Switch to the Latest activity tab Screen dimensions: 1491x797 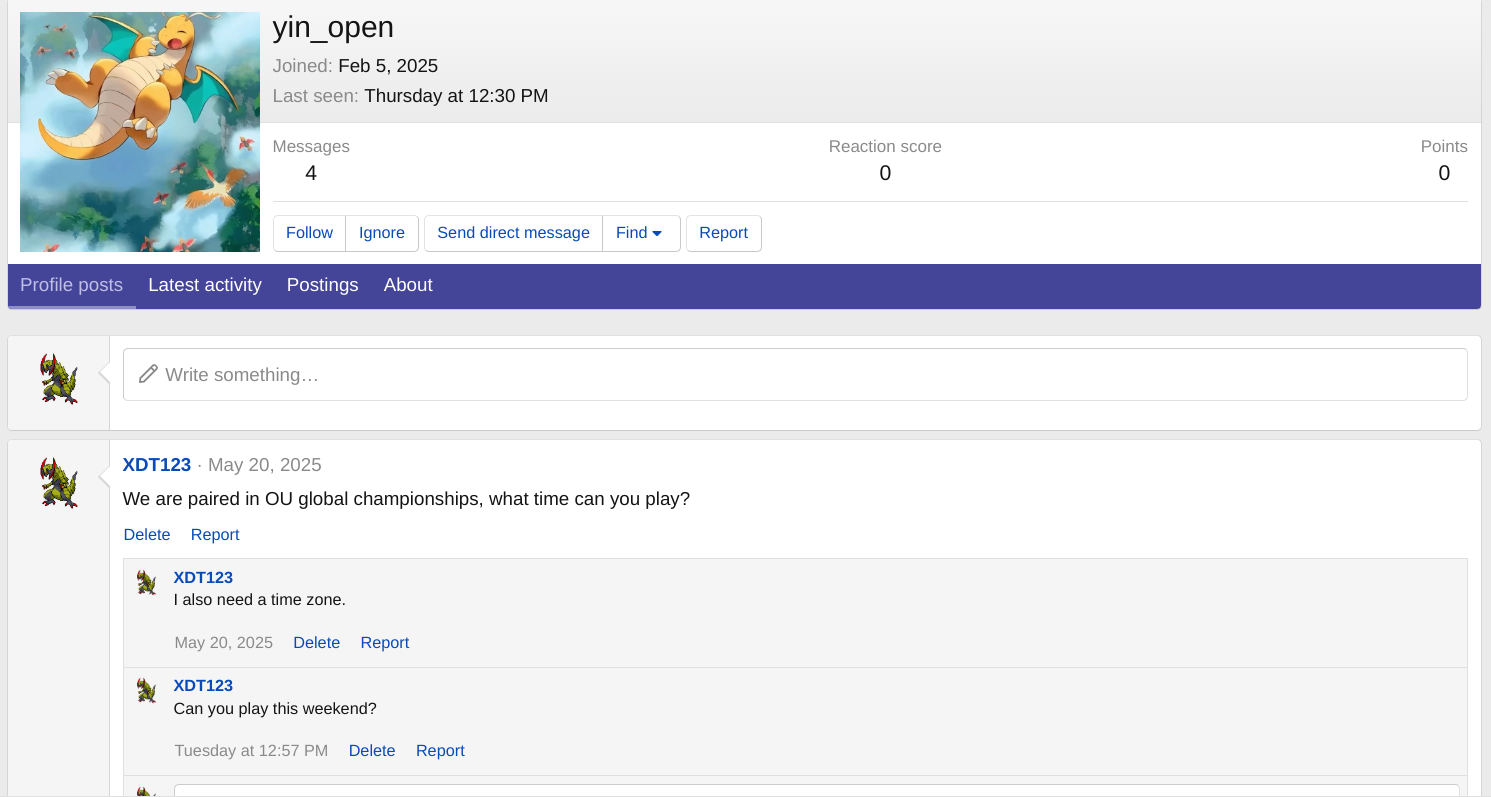(205, 285)
